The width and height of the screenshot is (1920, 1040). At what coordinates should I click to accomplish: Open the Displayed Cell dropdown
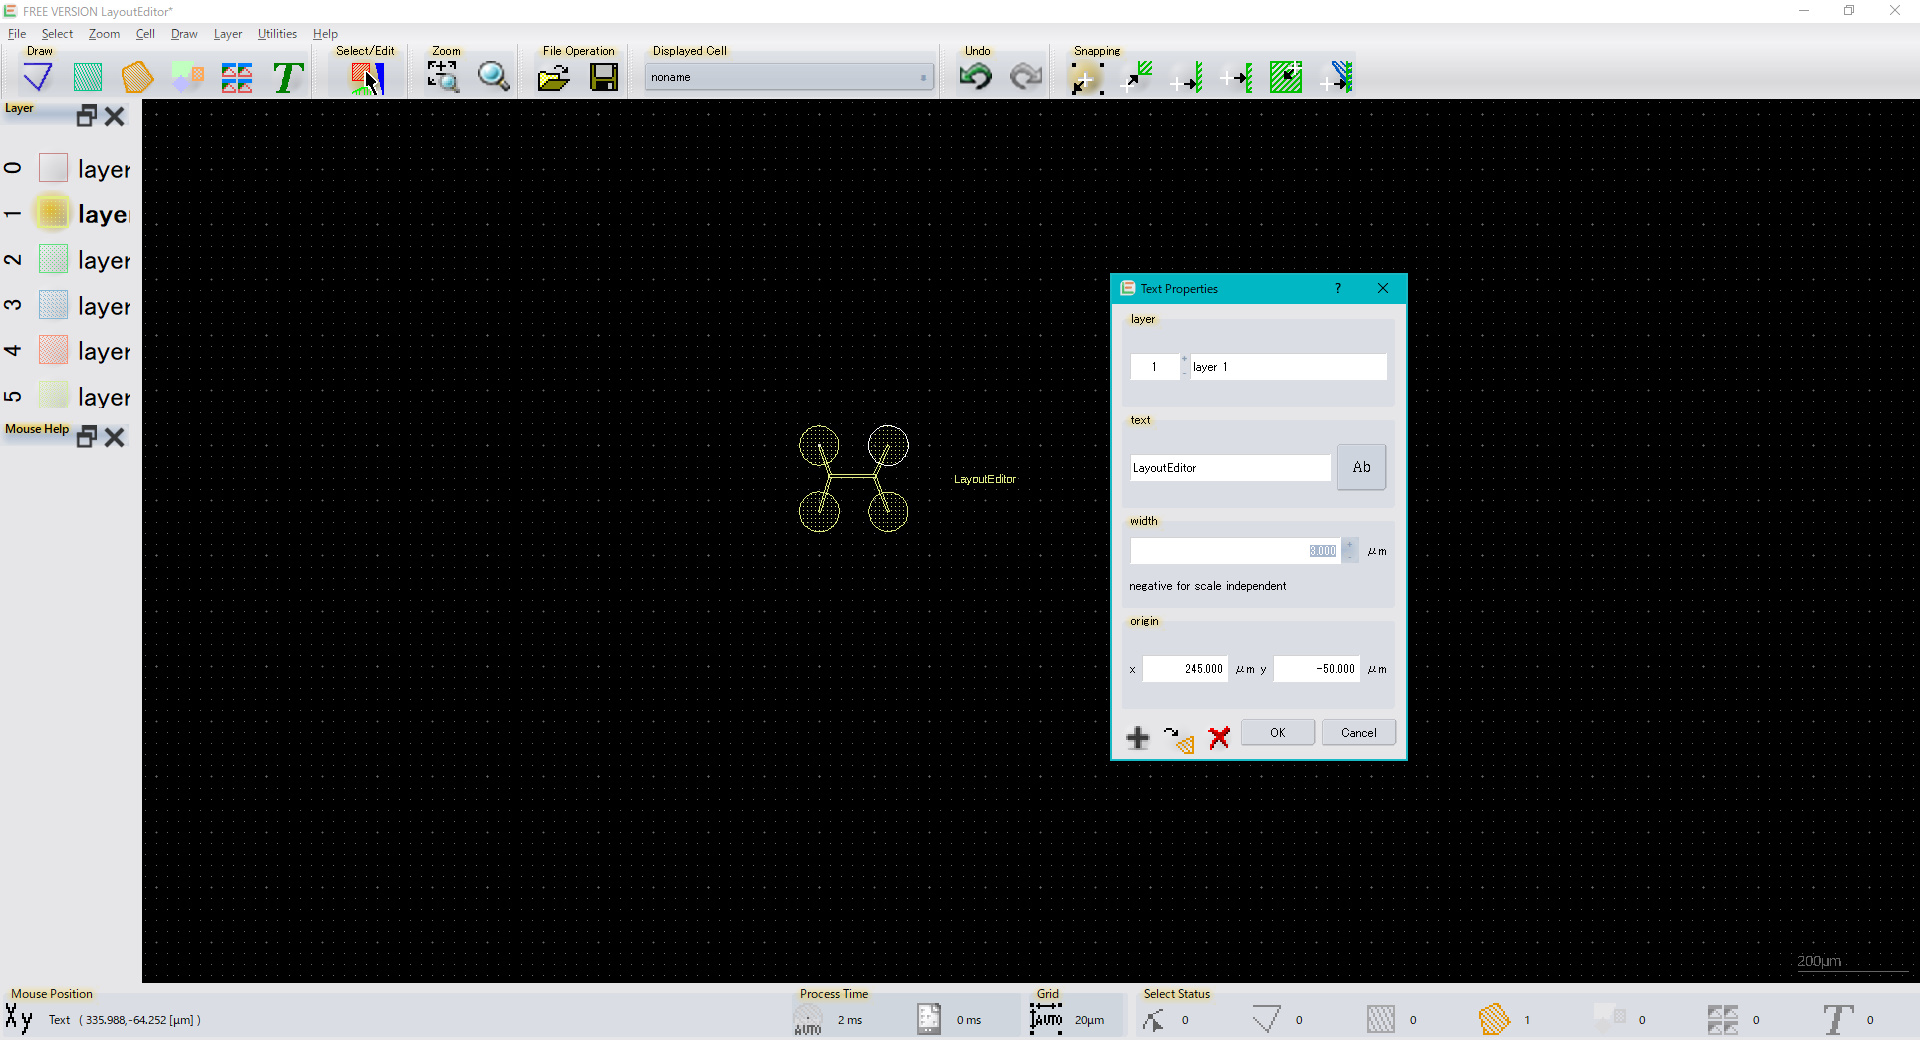(789, 77)
